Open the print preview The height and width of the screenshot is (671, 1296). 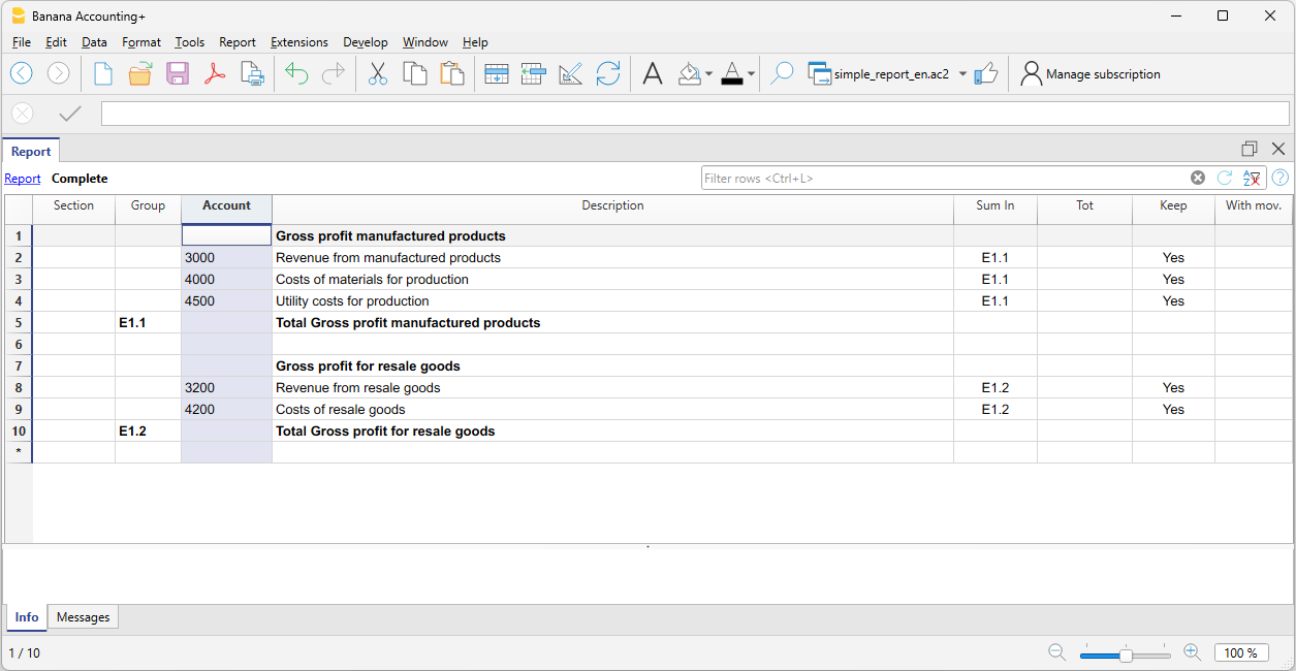[252, 73]
